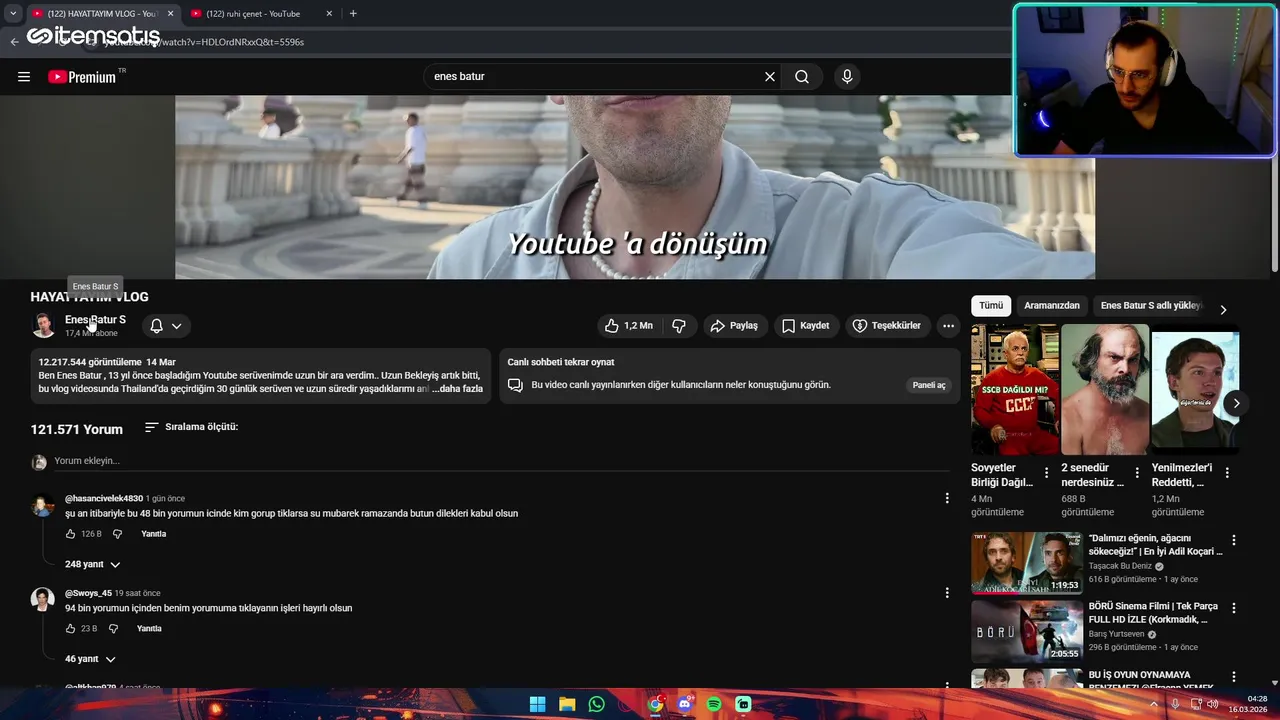Open live chat with 'Paneli aç' button
This screenshot has height=720, width=1280.
tap(929, 385)
